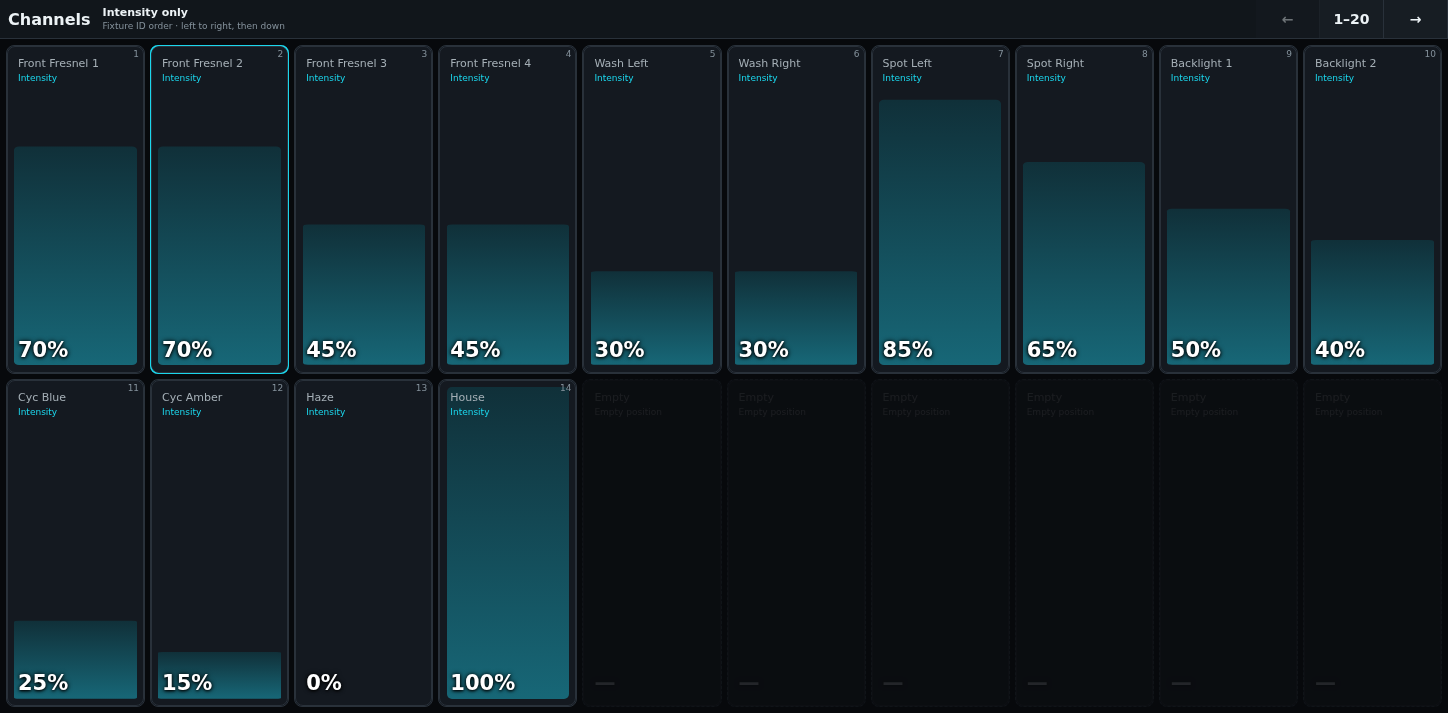1448x713 pixels.
Task: Click the 85% value on Spot Left
Action: click(907, 350)
